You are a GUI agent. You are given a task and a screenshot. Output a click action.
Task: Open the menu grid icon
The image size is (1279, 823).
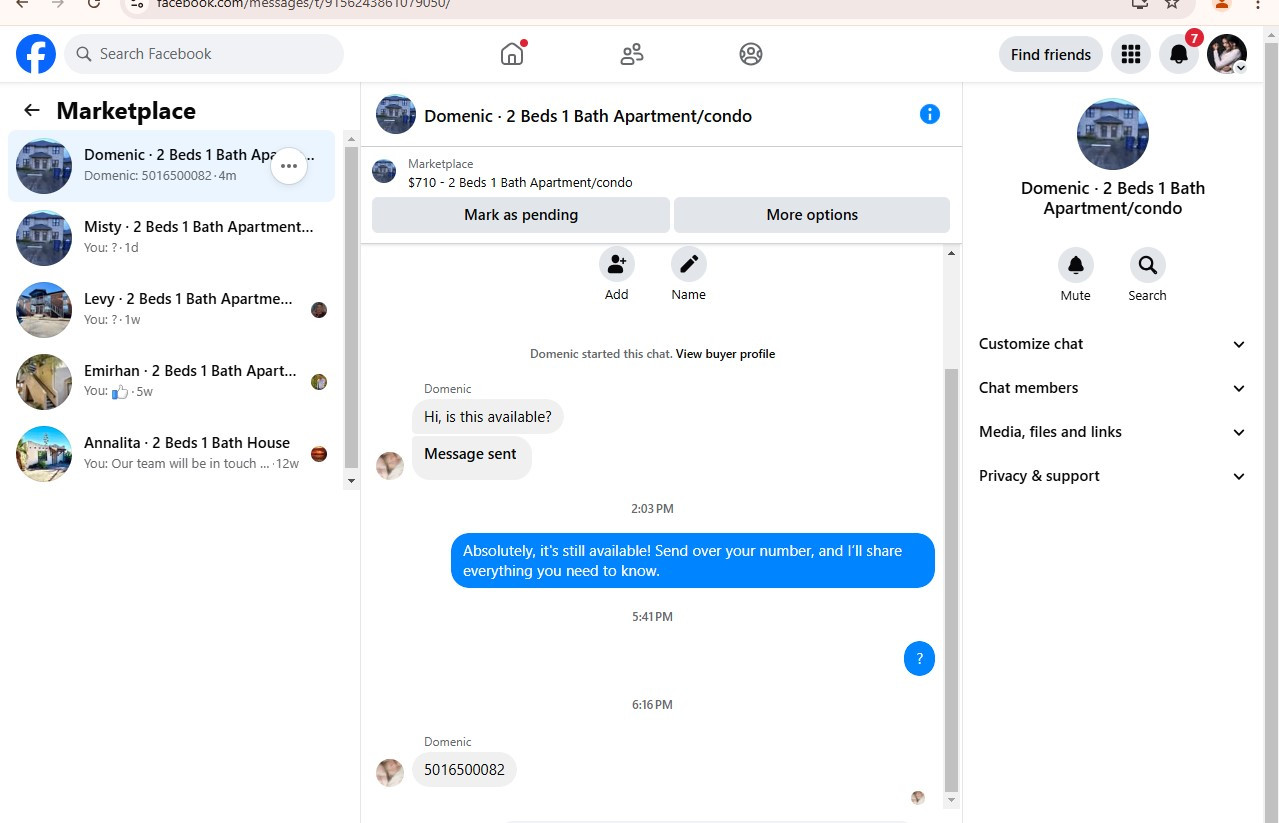[x=1131, y=54]
